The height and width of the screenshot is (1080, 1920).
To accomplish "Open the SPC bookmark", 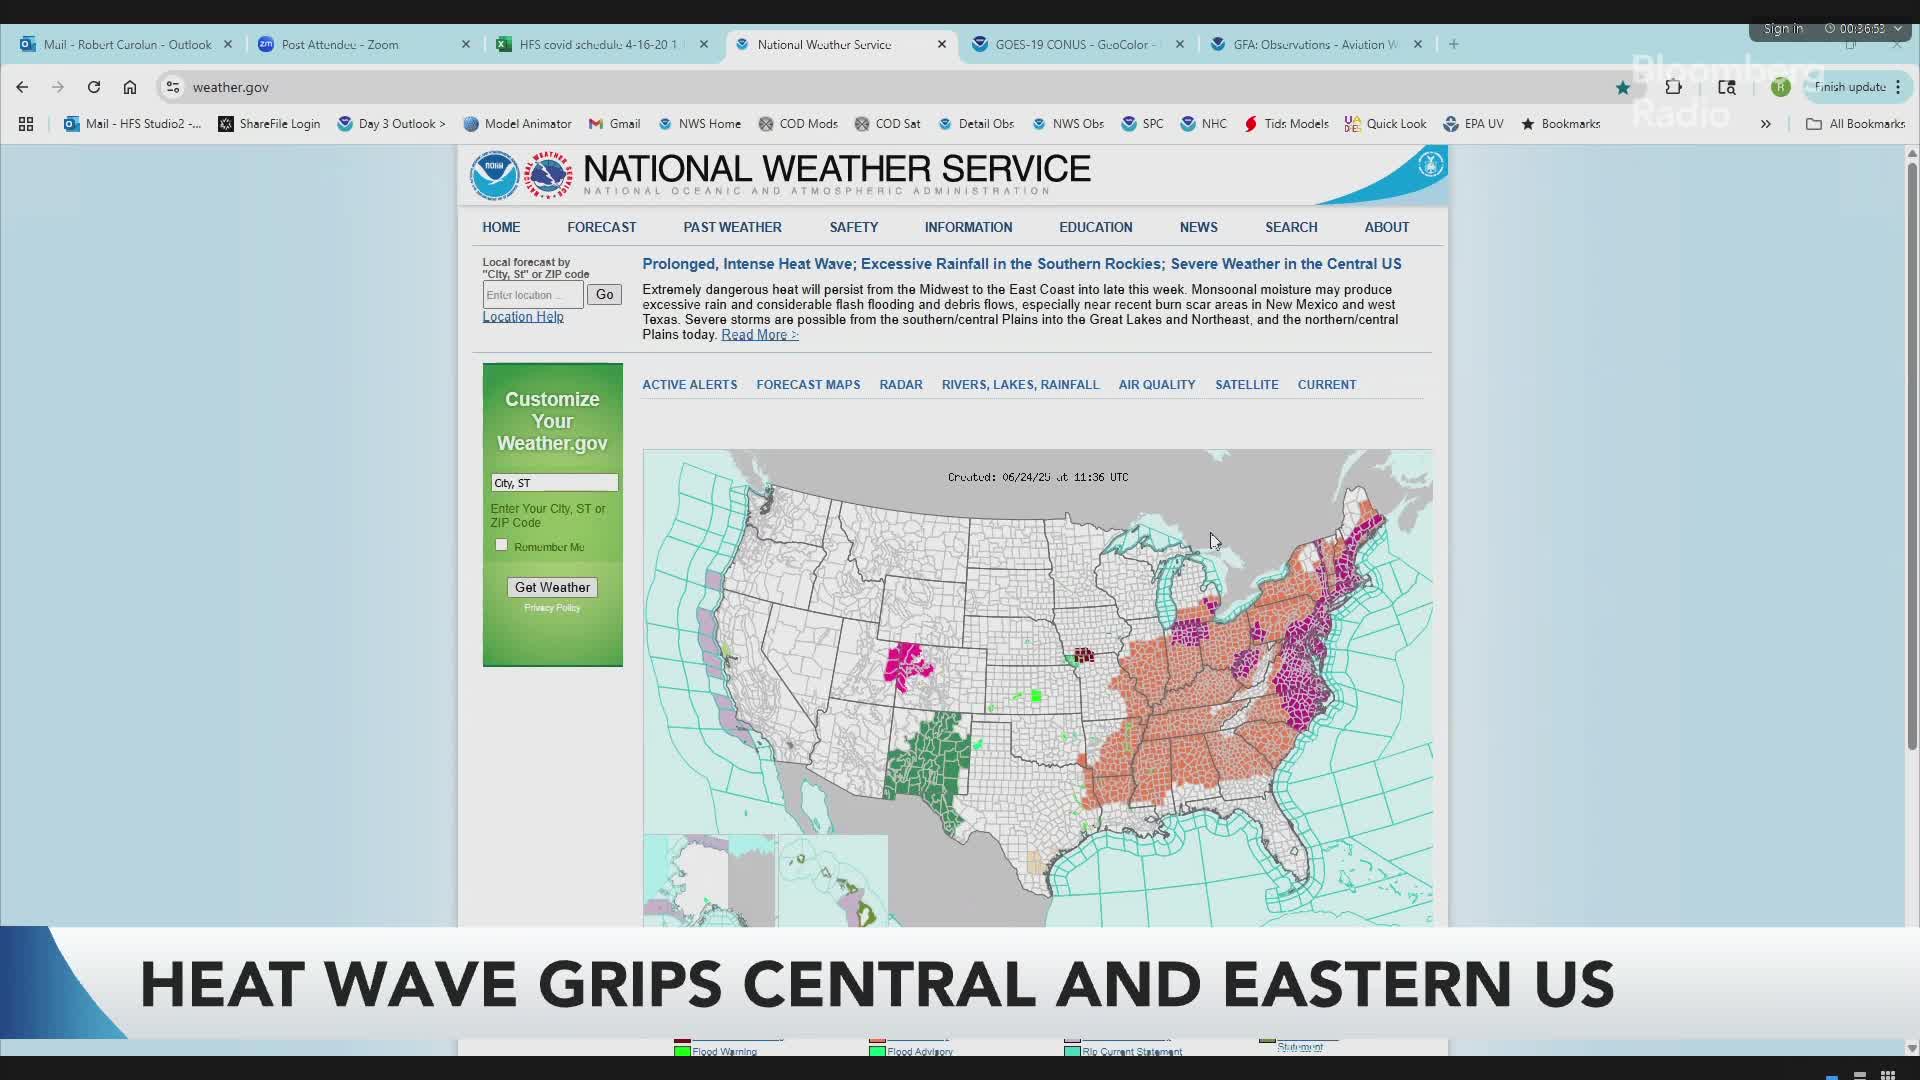I will (x=1143, y=123).
